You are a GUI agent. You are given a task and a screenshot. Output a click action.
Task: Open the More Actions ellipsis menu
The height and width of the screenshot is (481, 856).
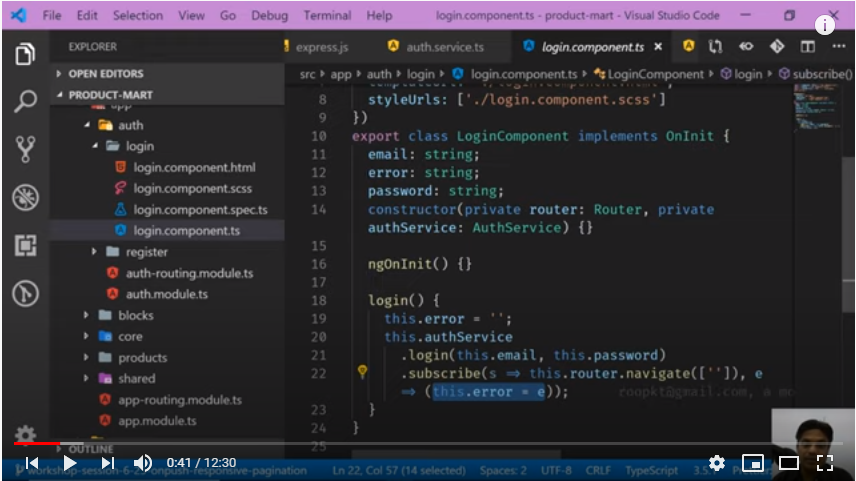click(x=839, y=46)
